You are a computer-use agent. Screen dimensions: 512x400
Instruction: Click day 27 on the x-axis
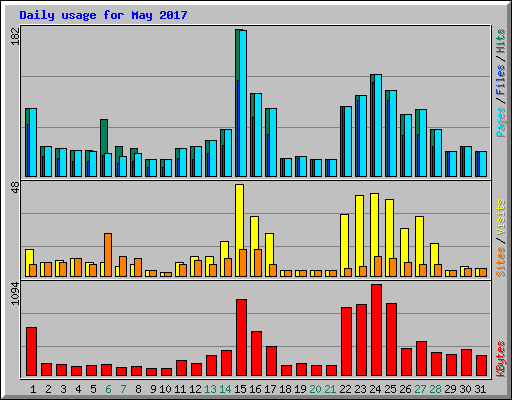click(420, 389)
